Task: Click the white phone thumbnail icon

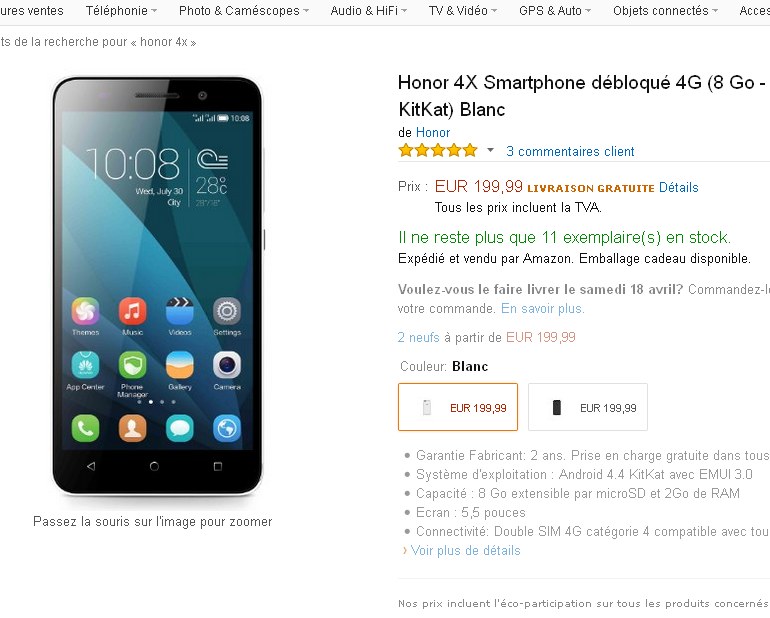Action: pos(427,408)
